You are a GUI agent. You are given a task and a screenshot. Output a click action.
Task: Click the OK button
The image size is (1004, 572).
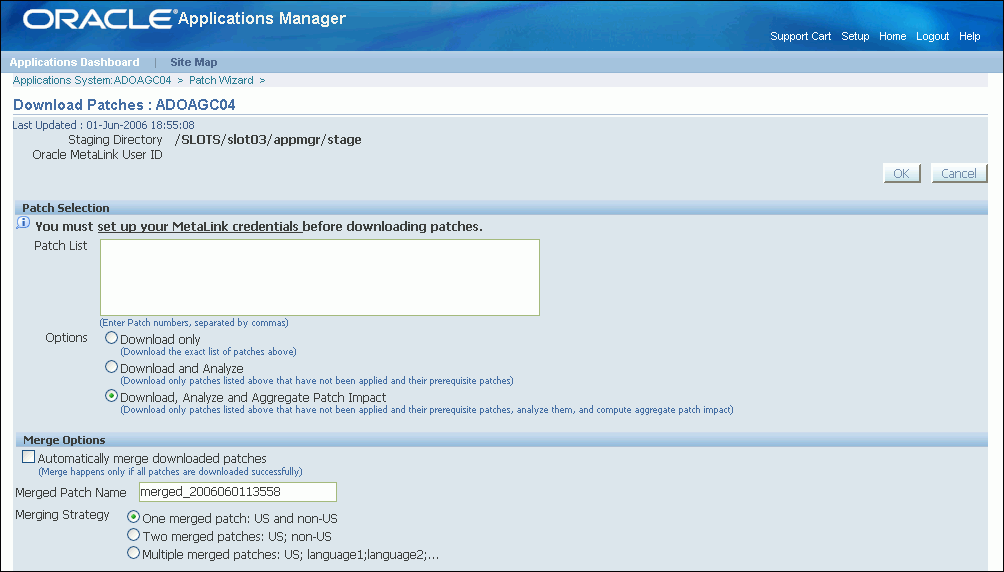pyautogui.click(x=902, y=173)
